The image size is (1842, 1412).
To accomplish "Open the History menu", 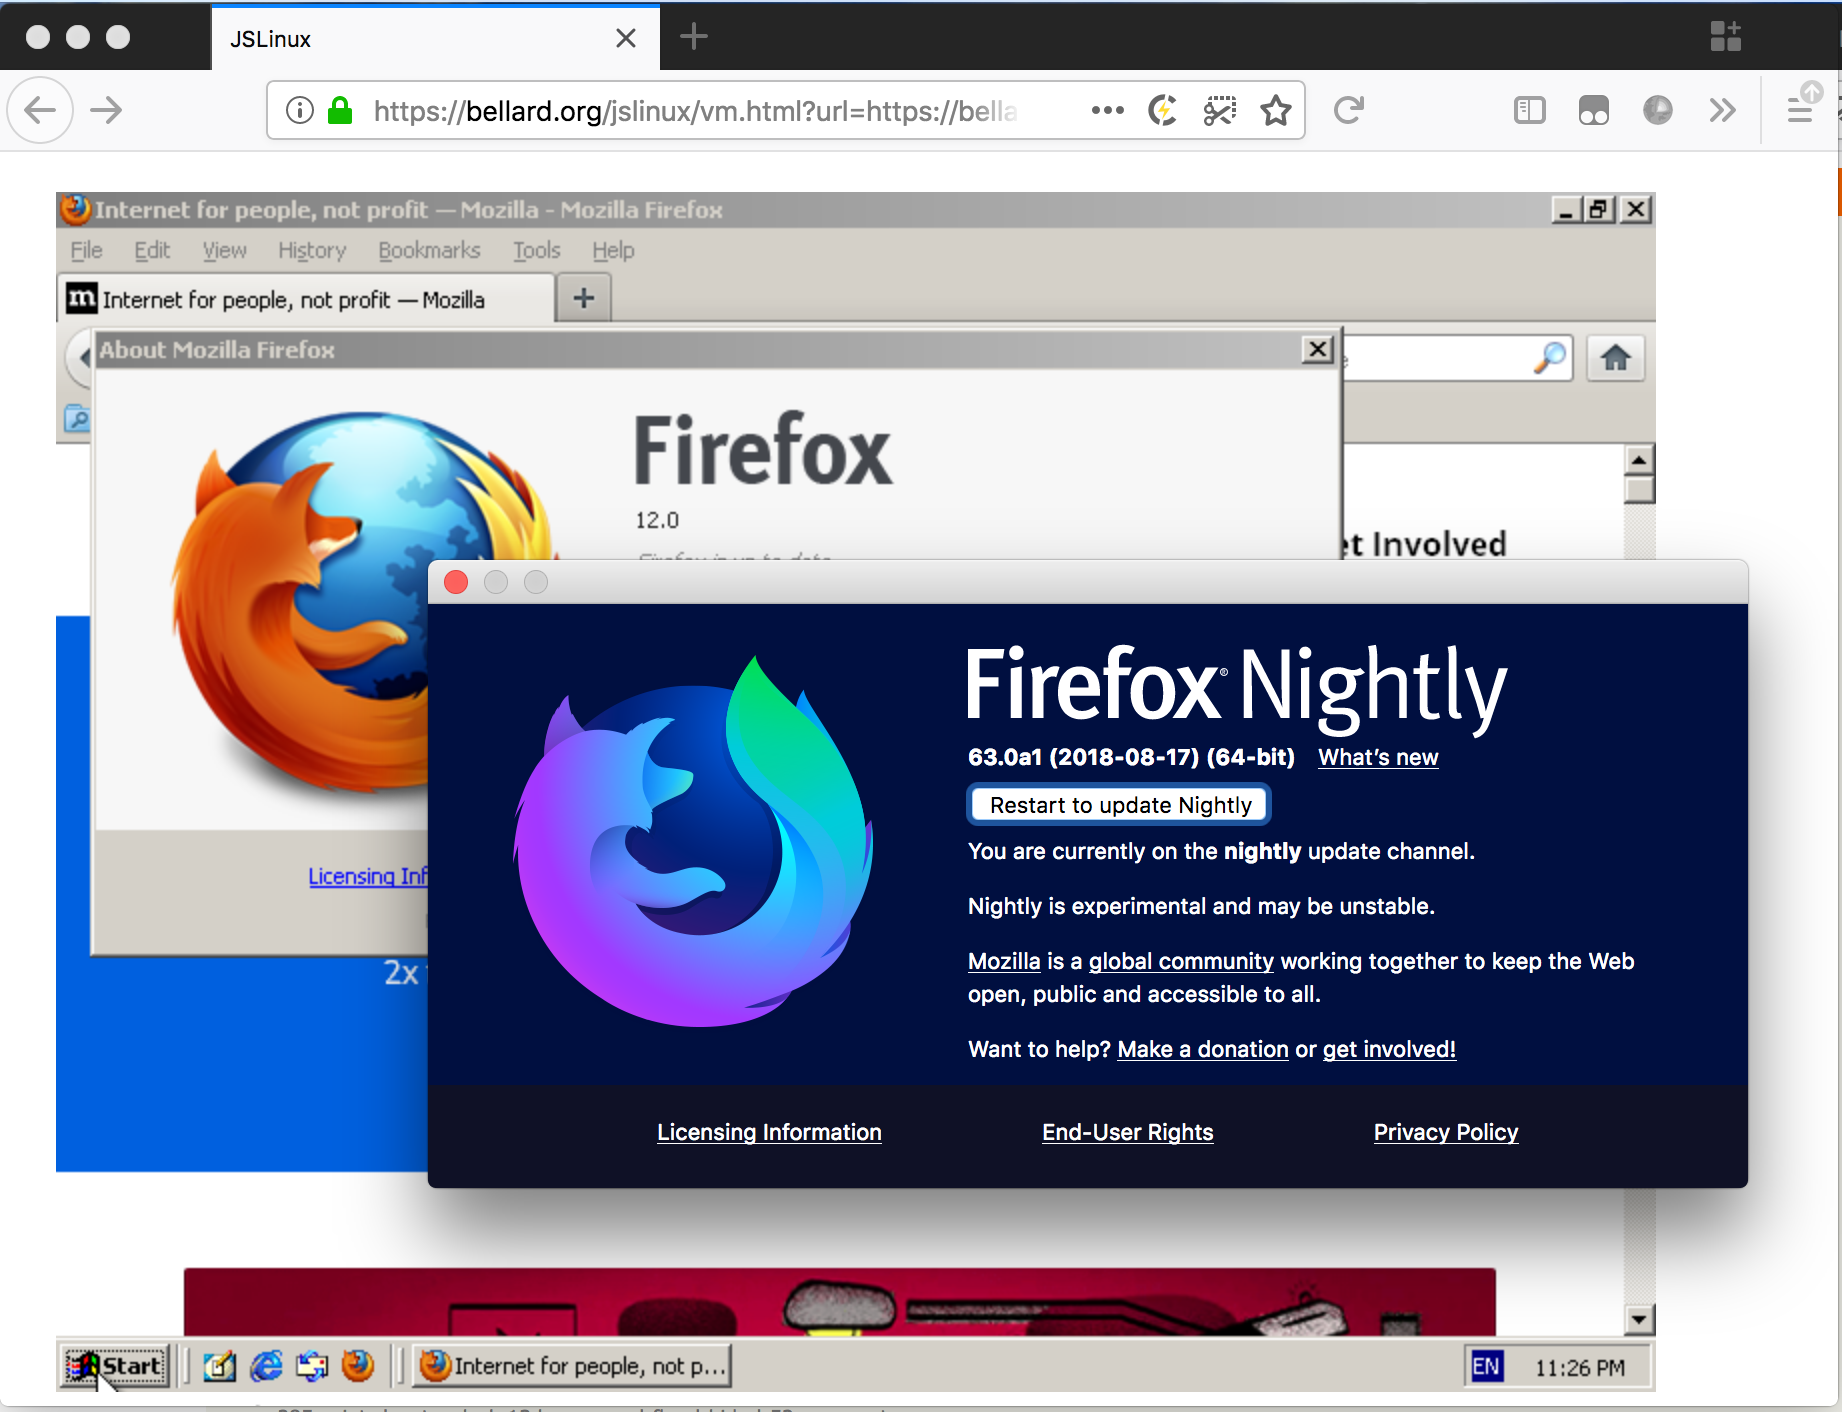I will point(312,250).
